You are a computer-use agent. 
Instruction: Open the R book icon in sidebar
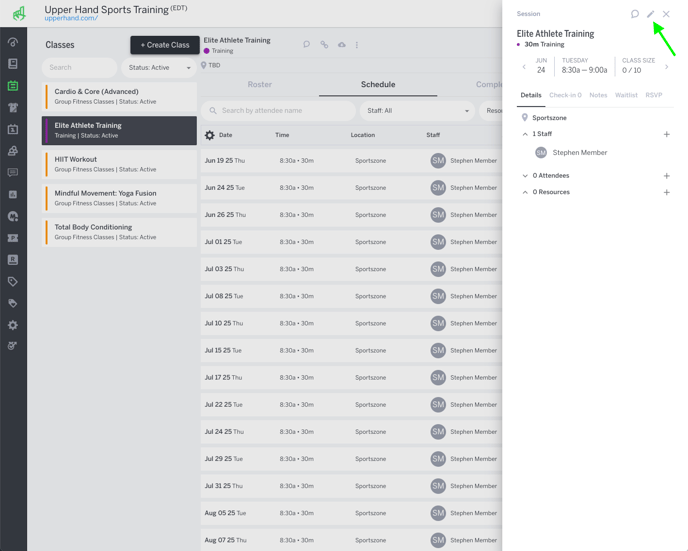point(13,260)
